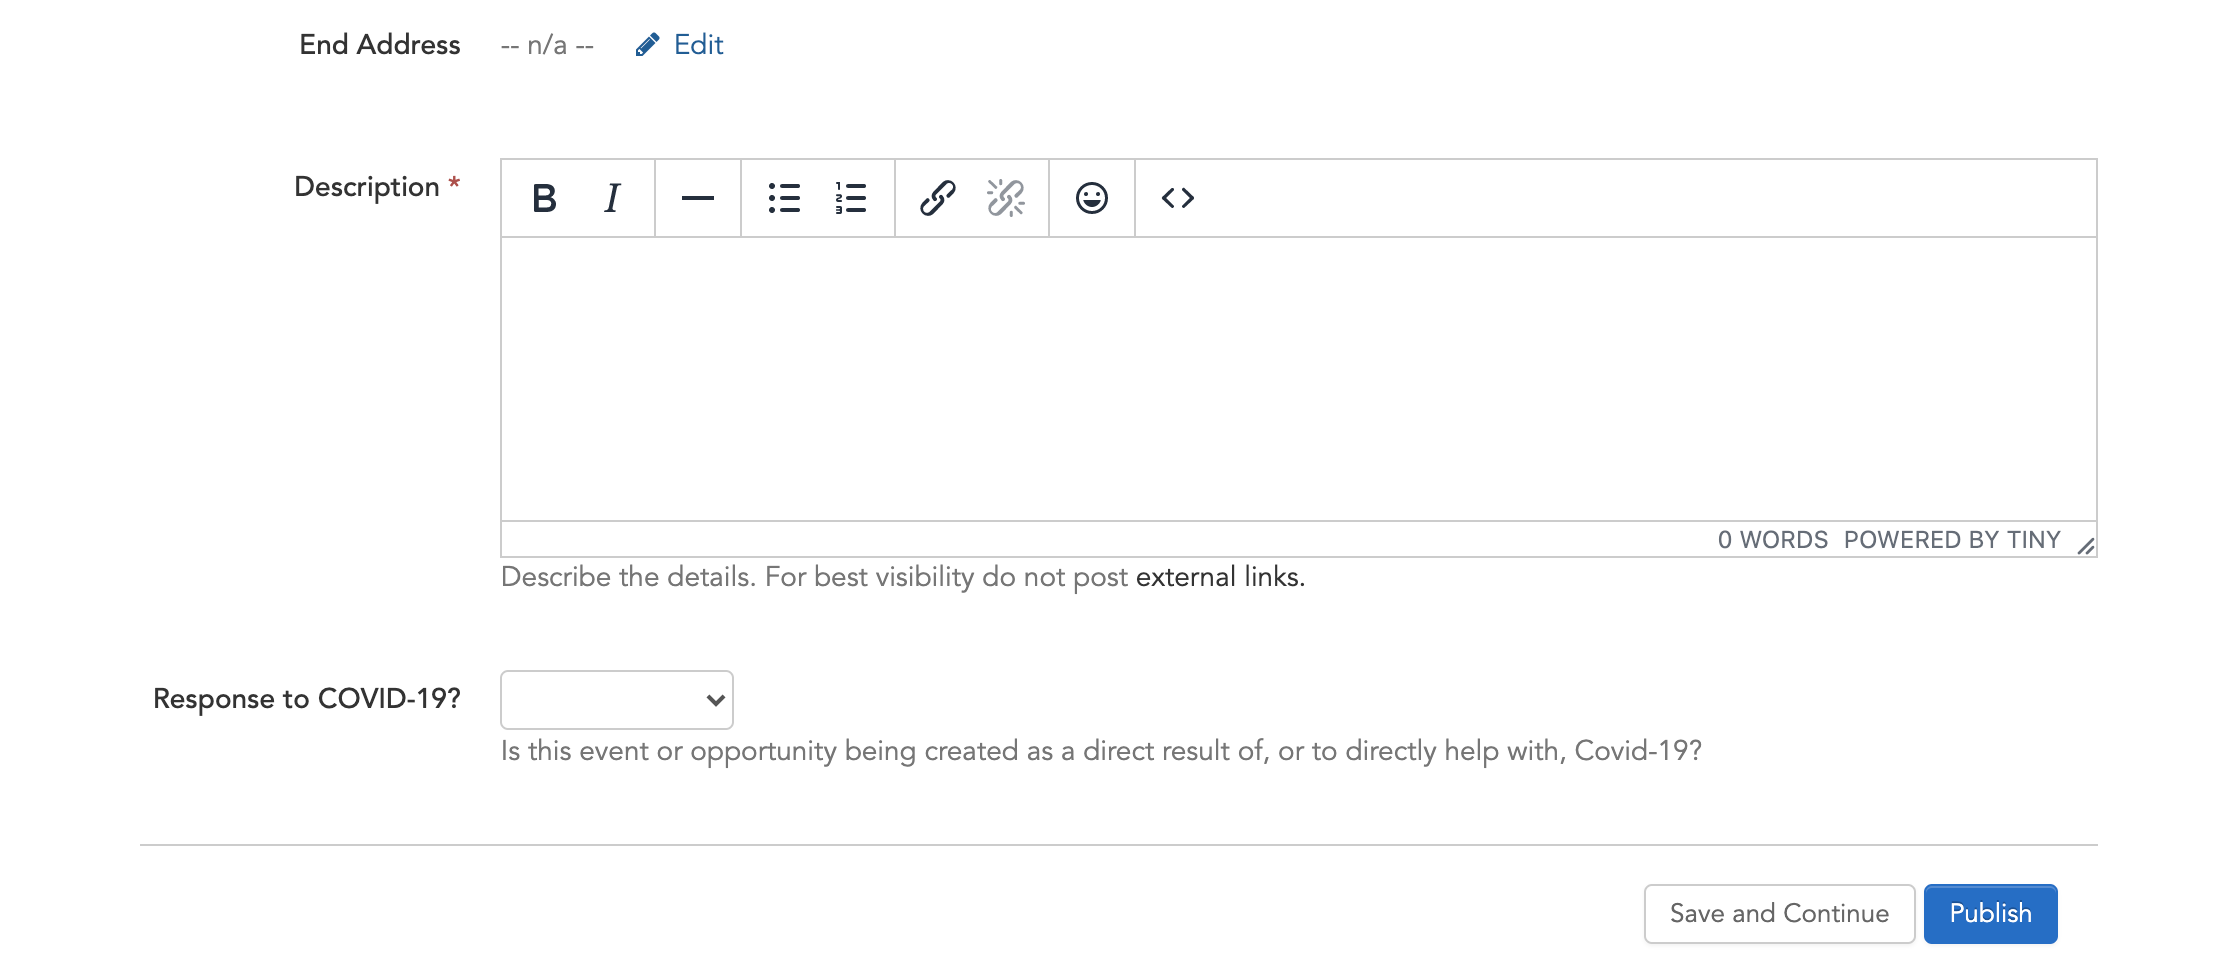This screenshot has height=978, width=2230.
Task: Insert a horizontal line in the description
Action: (698, 198)
